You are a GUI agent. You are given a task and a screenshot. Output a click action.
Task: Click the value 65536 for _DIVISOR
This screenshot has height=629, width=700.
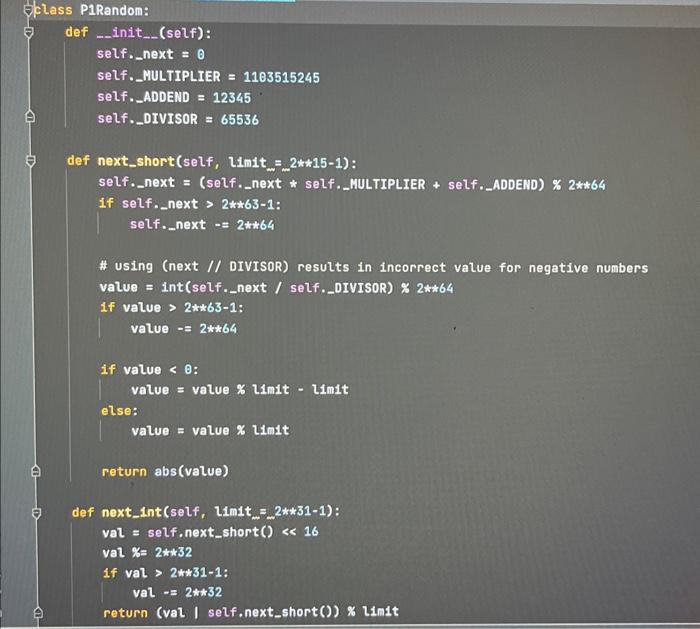pos(240,120)
